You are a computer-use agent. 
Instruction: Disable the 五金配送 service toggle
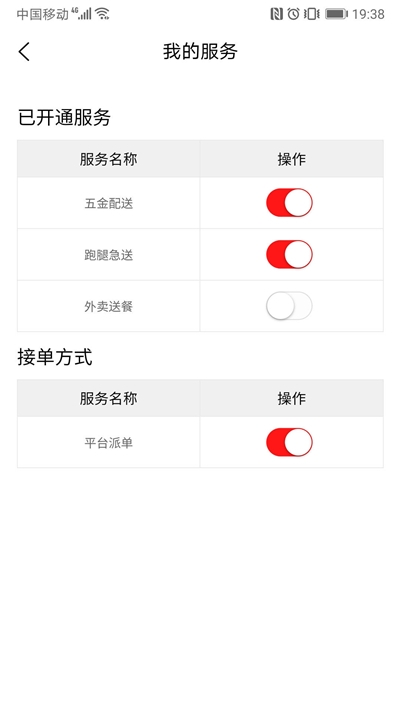coord(289,203)
